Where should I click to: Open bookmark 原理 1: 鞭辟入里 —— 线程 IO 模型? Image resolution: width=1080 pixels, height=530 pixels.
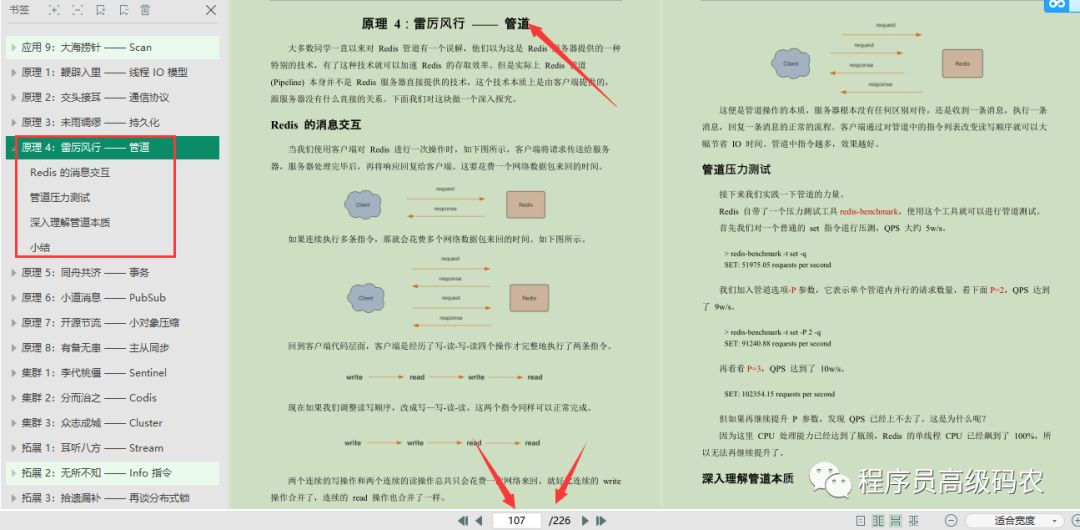105,72
